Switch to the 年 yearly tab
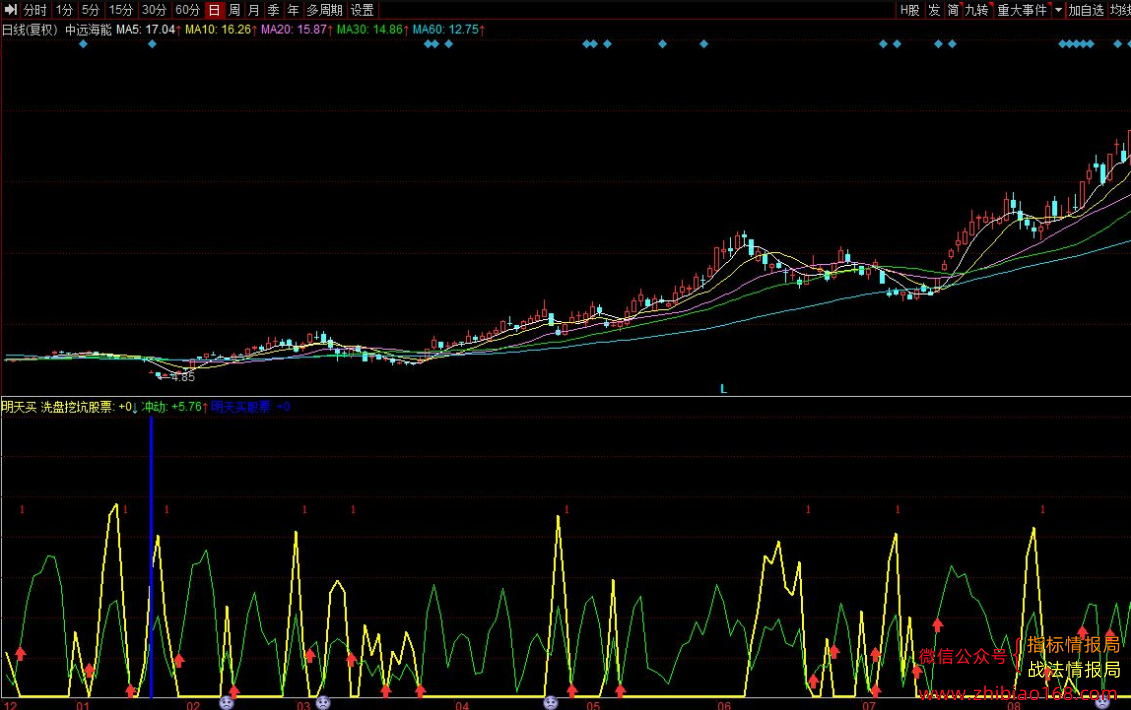The image size is (1131, 710). click(x=293, y=10)
